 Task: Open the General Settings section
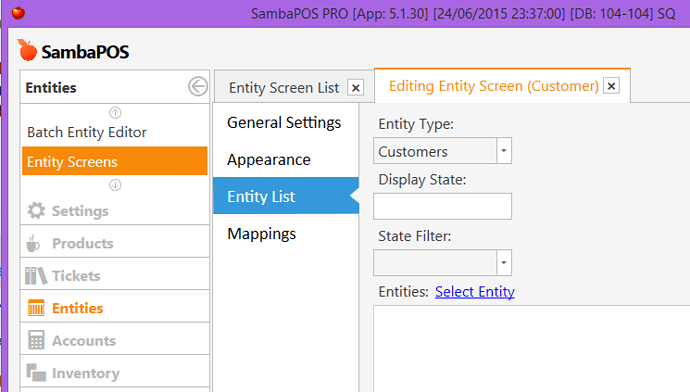tap(284, 122)
